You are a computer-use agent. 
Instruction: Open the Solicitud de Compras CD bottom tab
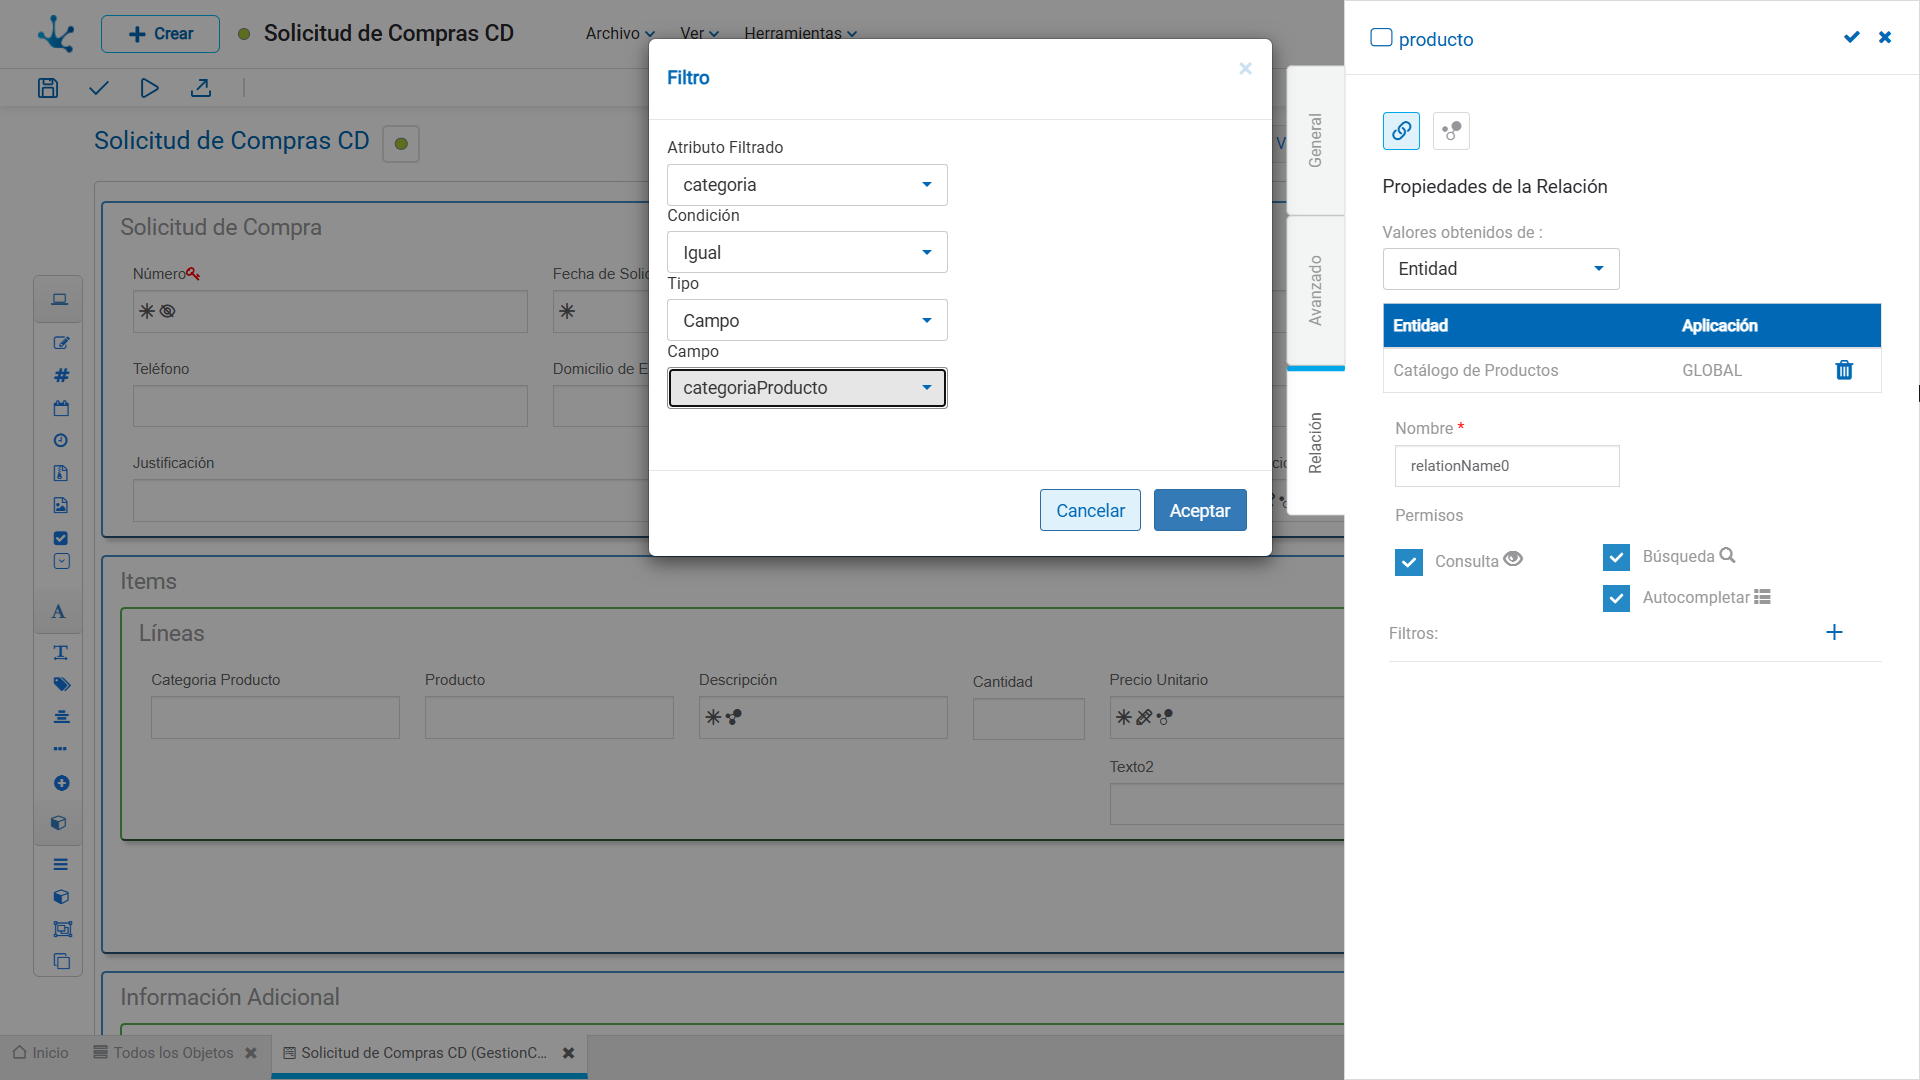coord(415,1053)
